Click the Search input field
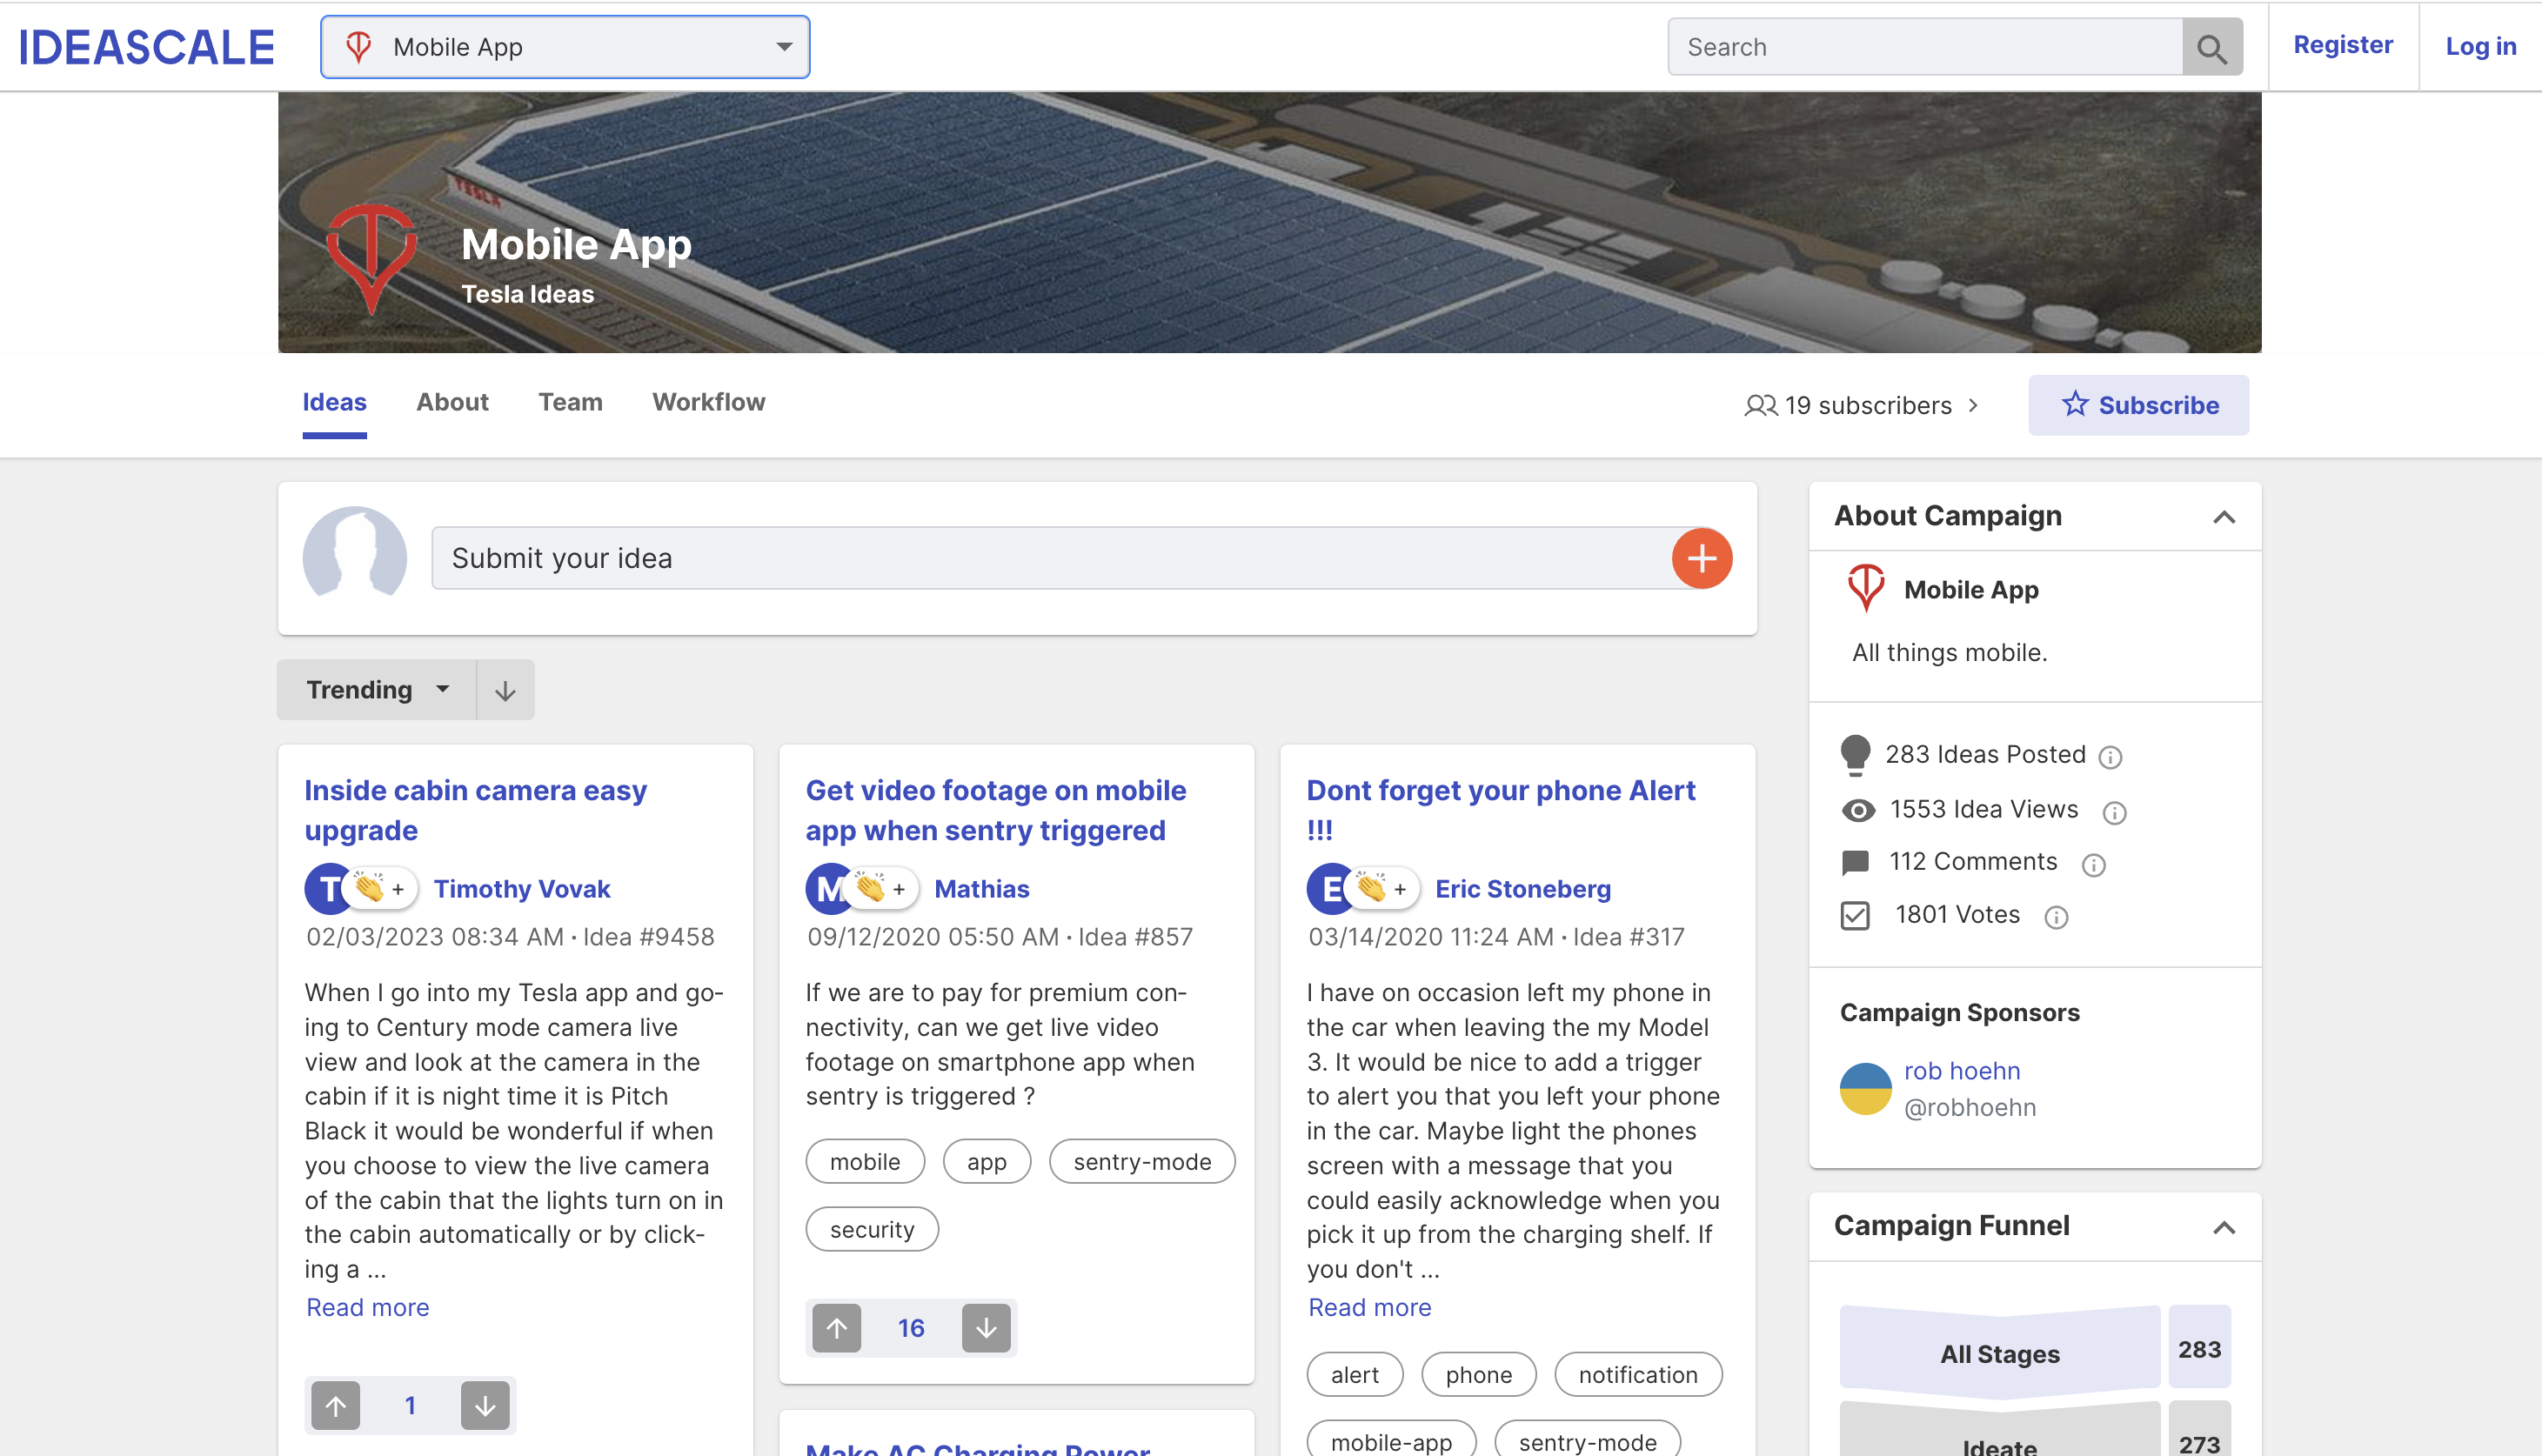2542x1456 pixels. tap(1925, 47)
